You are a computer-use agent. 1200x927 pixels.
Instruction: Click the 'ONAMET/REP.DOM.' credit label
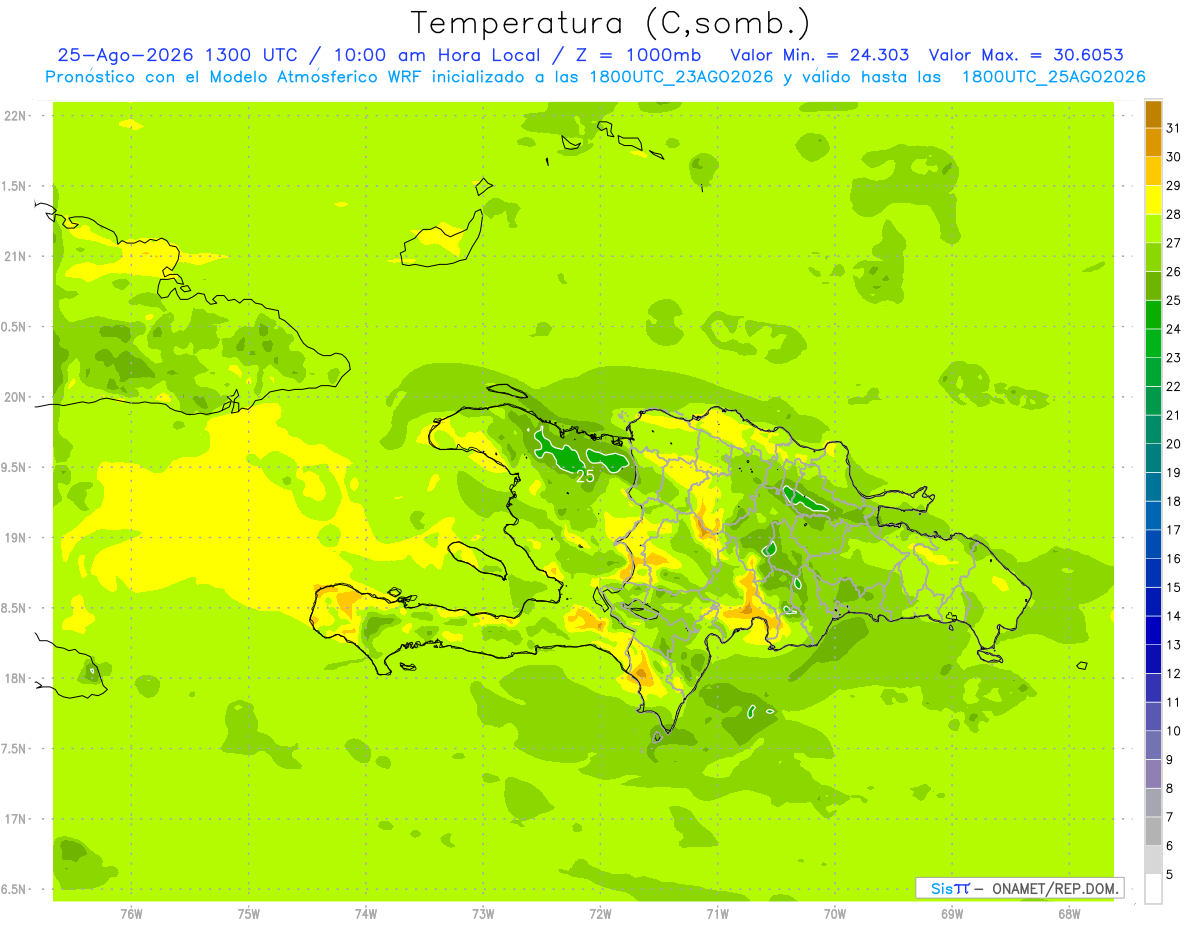[1055, 888]
